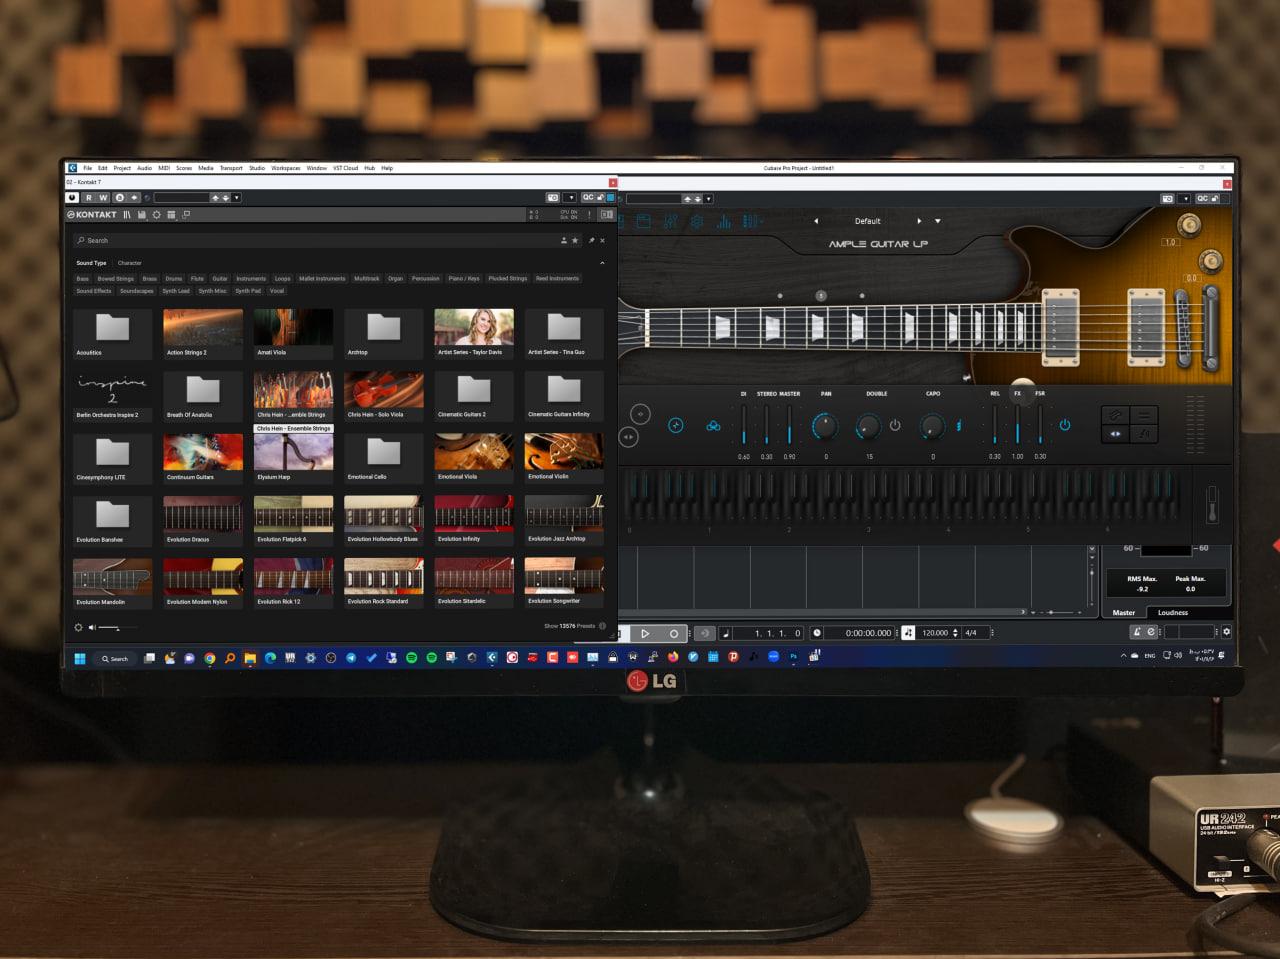This screenshot has width=1280, height=959.
Task: Click Ample Guitar snapshot camera icon
Action: coord(1167,198)
